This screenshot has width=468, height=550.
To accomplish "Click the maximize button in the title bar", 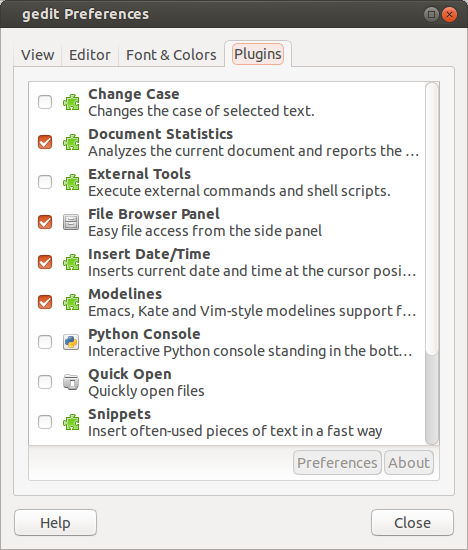I will 431,14.
